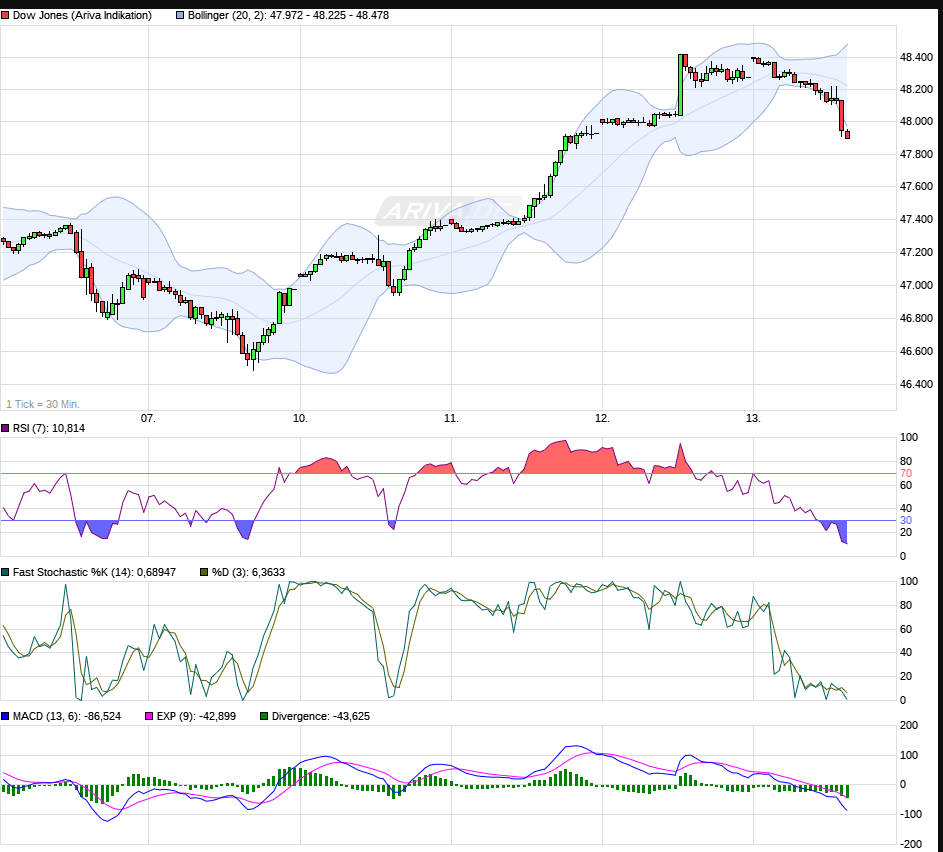Click the magenta EXP legend swatch
The image size is (943, 852).
(150, 716)
